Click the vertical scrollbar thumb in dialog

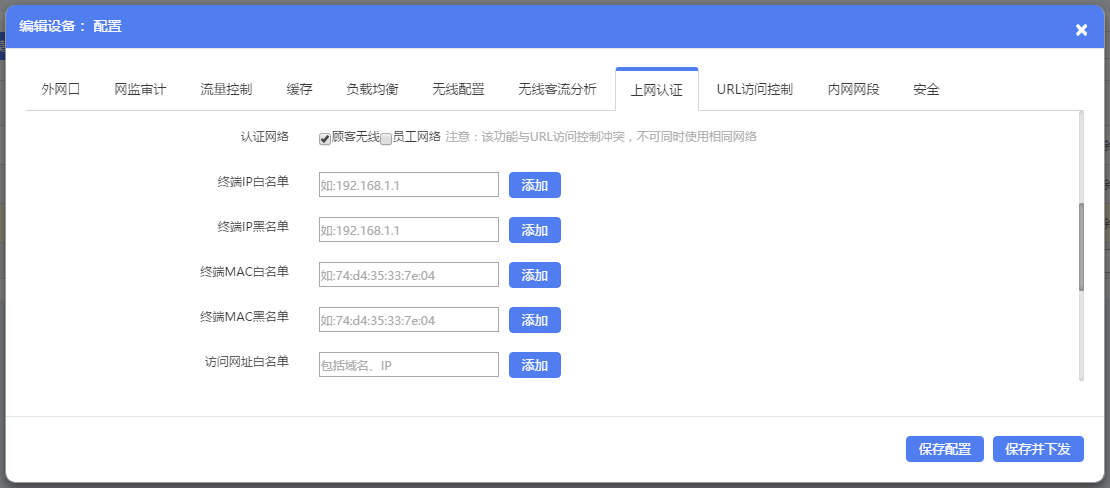1081,246
